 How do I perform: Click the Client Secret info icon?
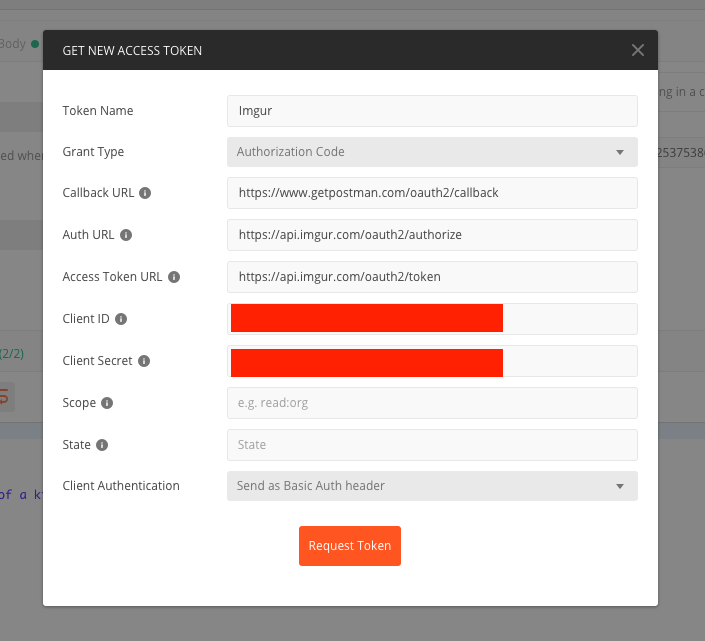pos(144,361)
